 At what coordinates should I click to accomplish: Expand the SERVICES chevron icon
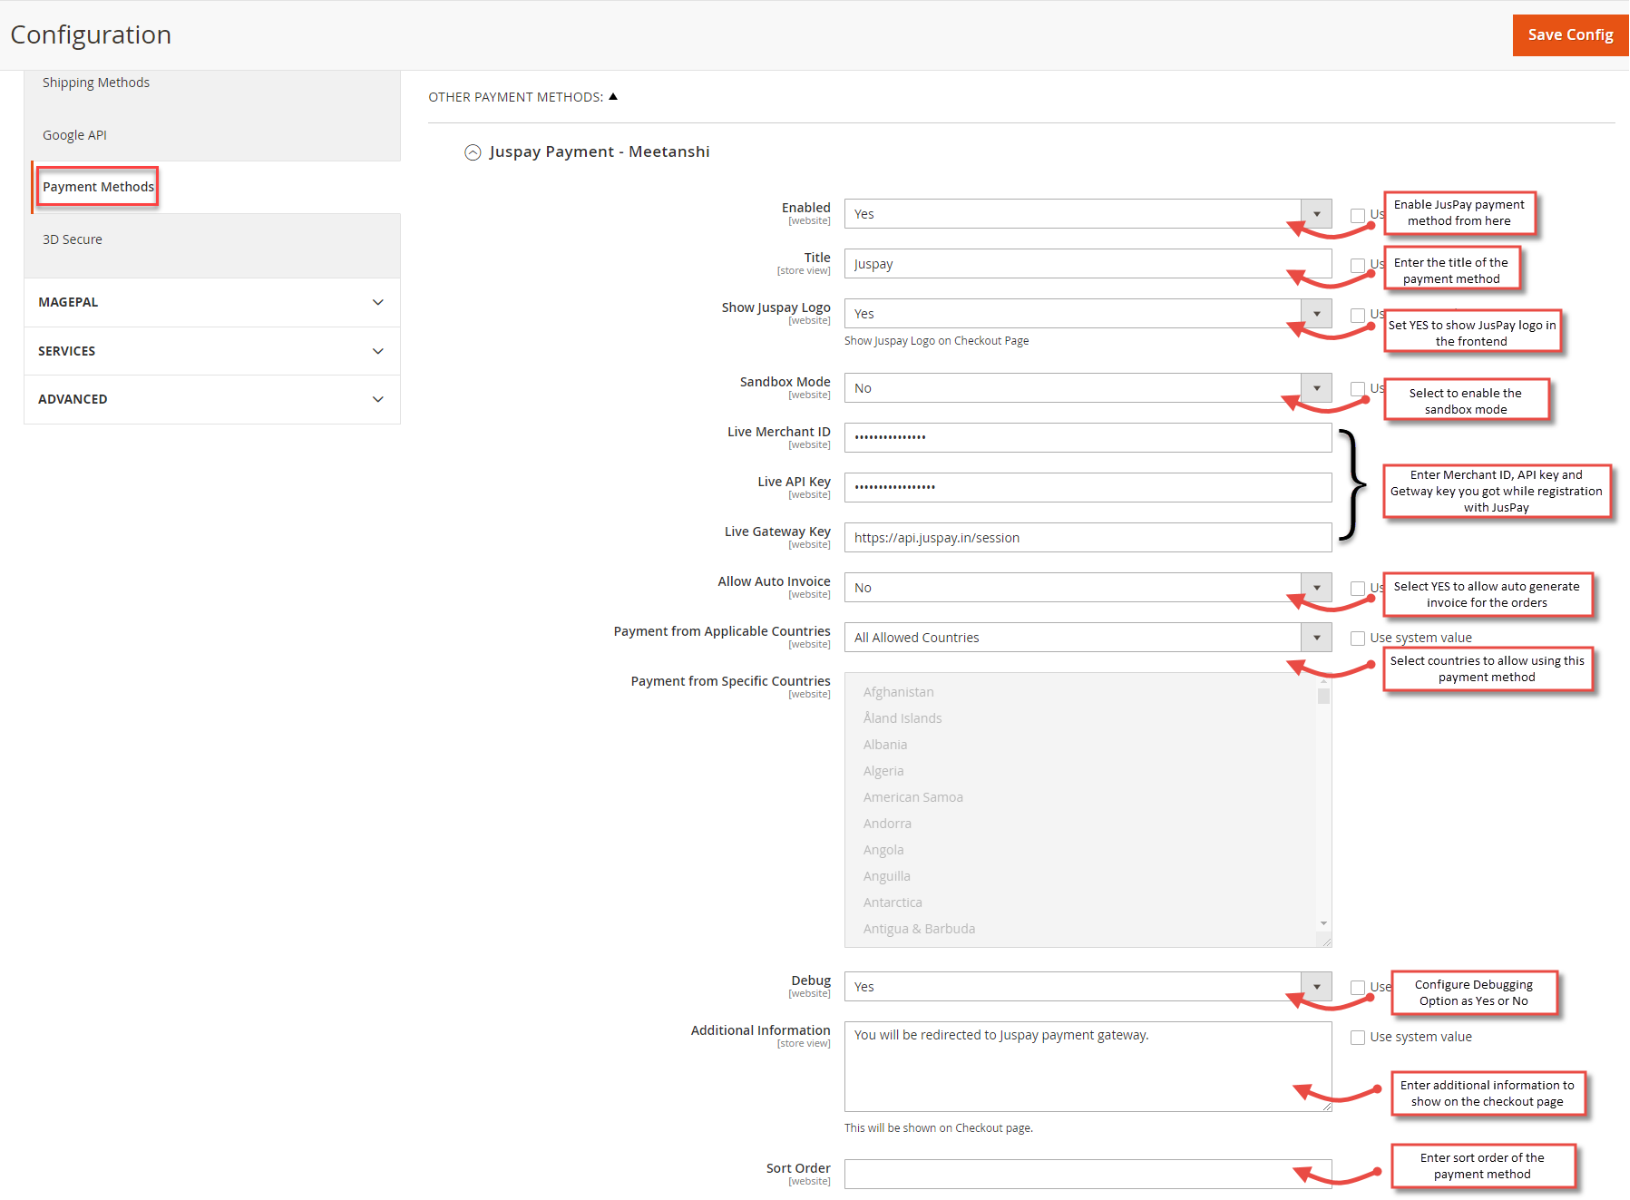pos(377,351)
